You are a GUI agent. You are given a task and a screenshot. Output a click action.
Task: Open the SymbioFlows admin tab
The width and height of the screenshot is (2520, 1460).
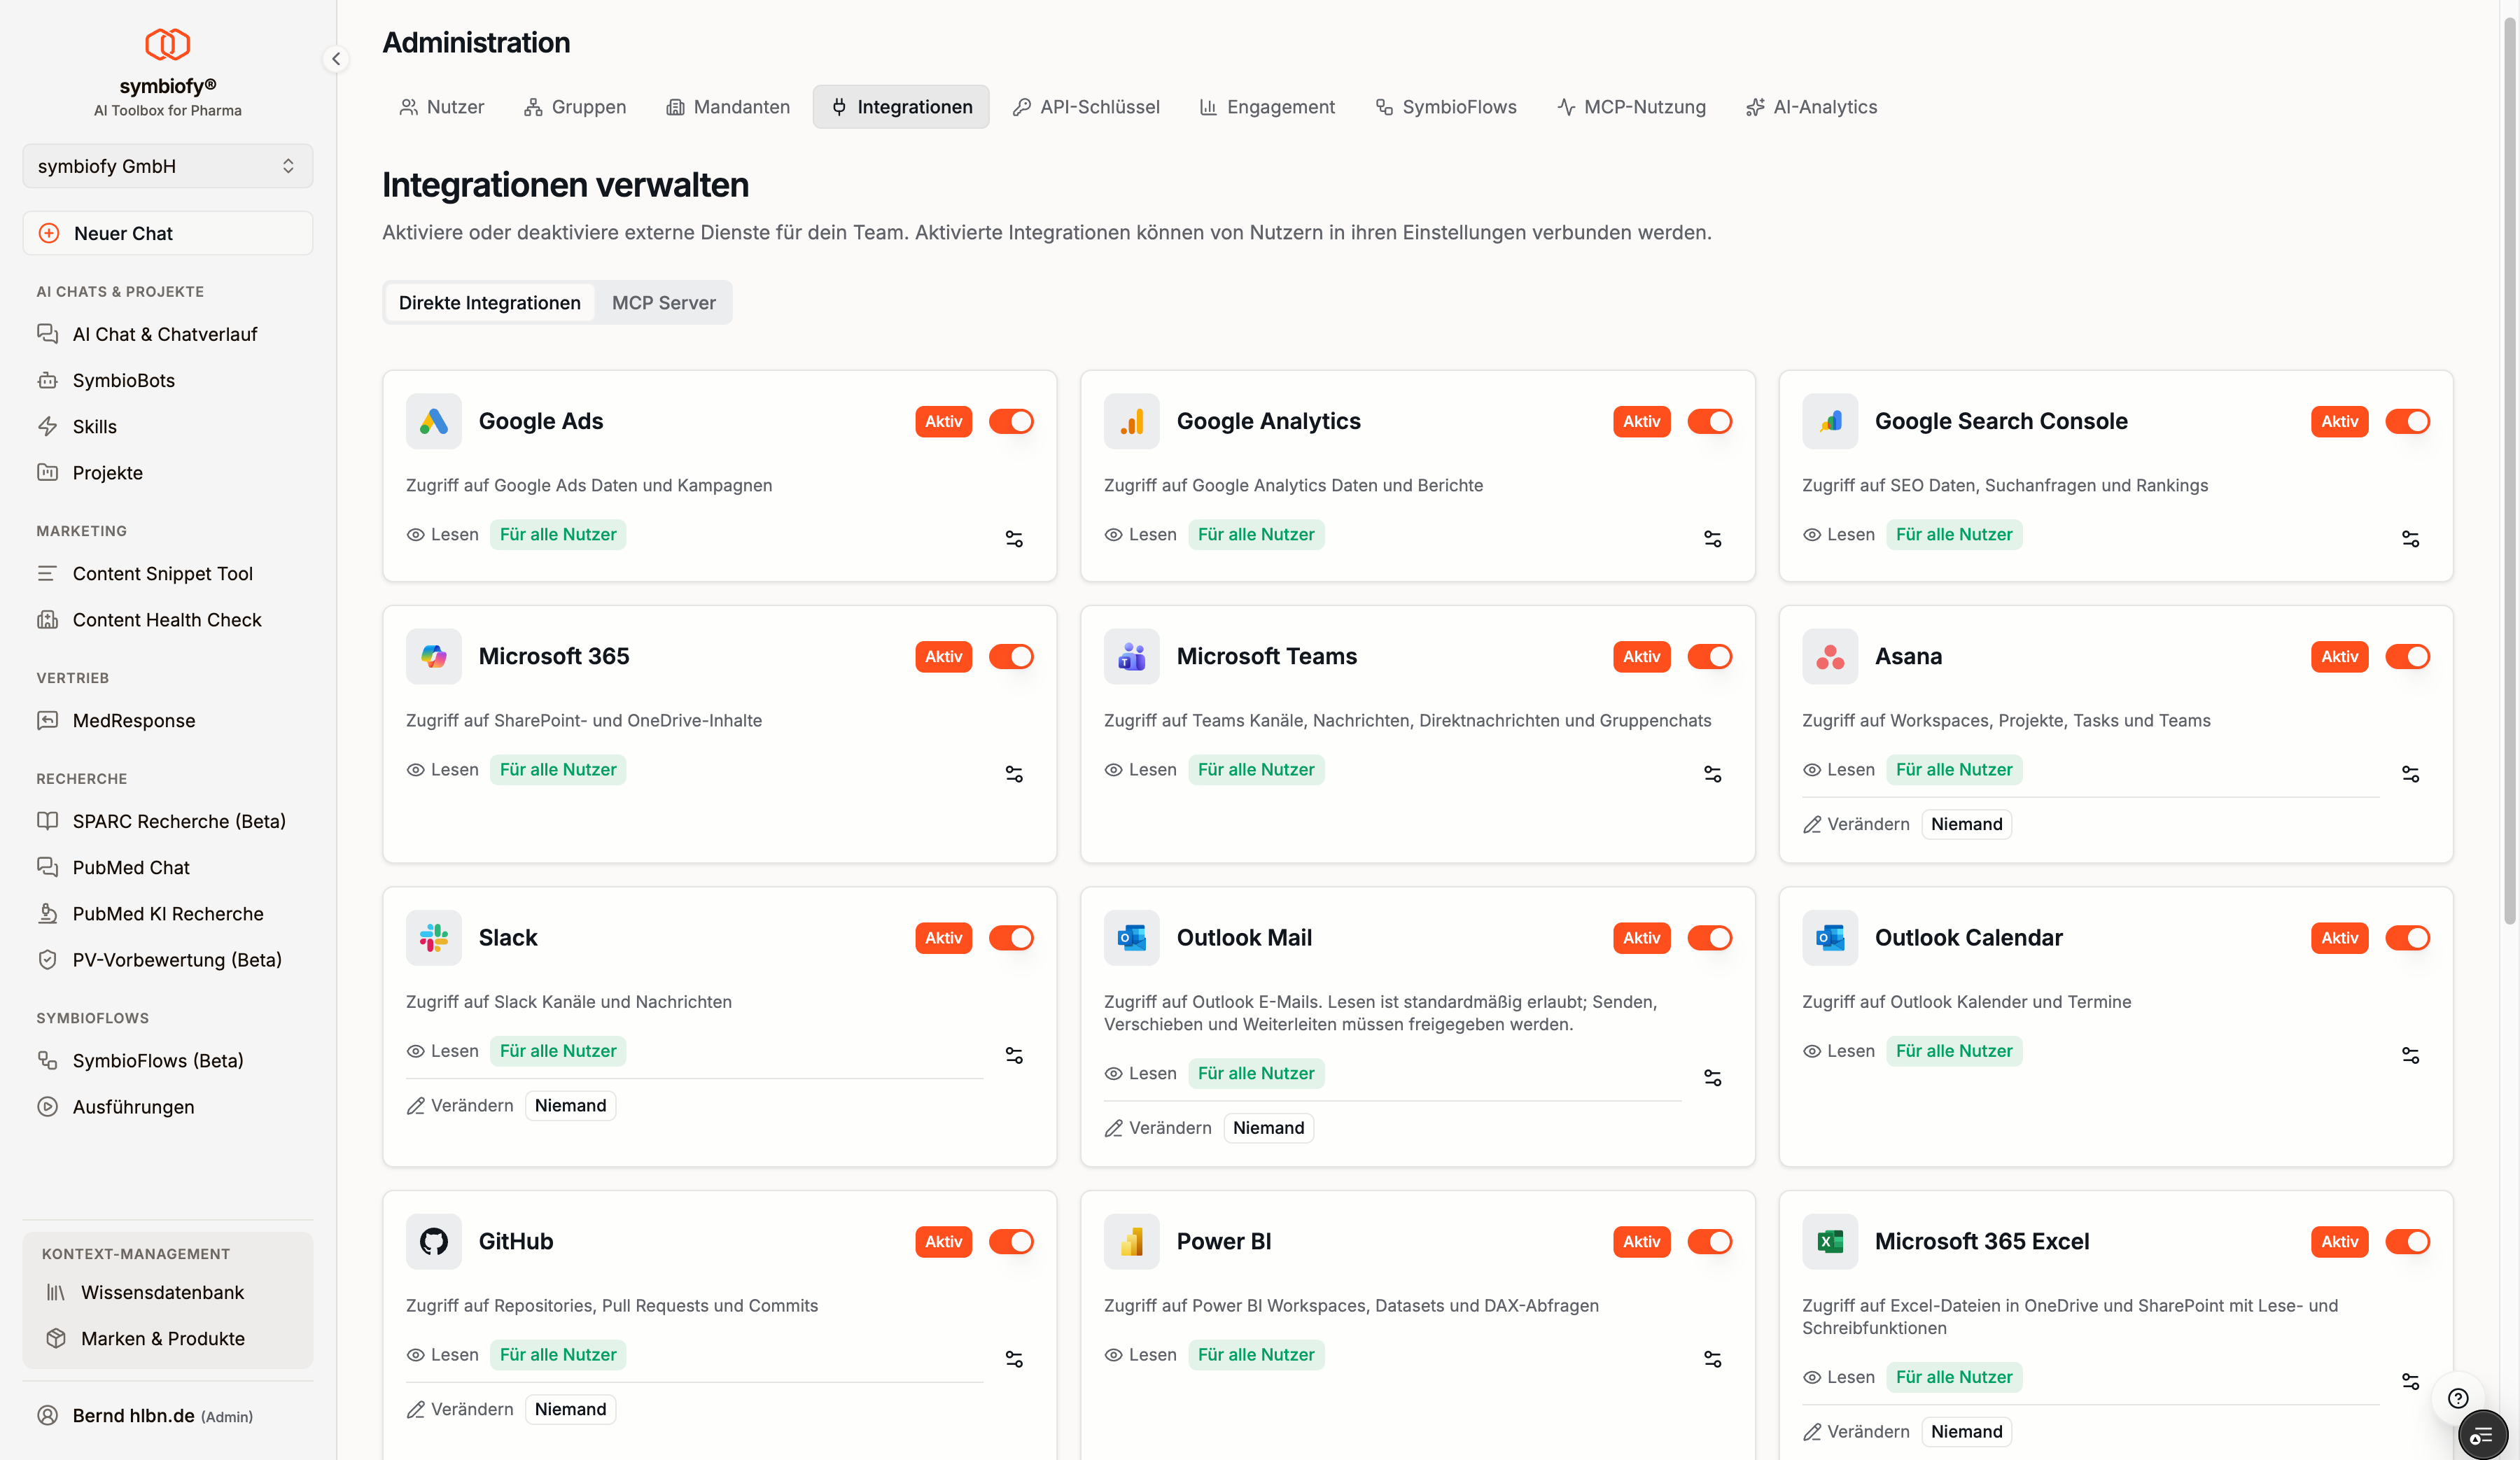point(1445,107)
